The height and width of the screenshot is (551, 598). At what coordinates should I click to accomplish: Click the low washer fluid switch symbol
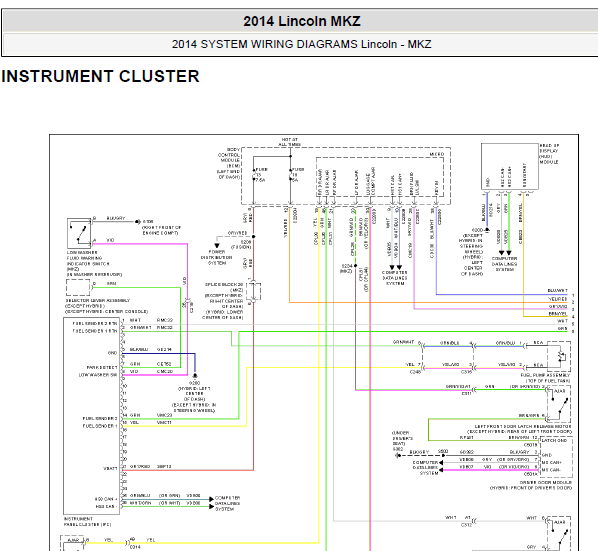point(79,233)
